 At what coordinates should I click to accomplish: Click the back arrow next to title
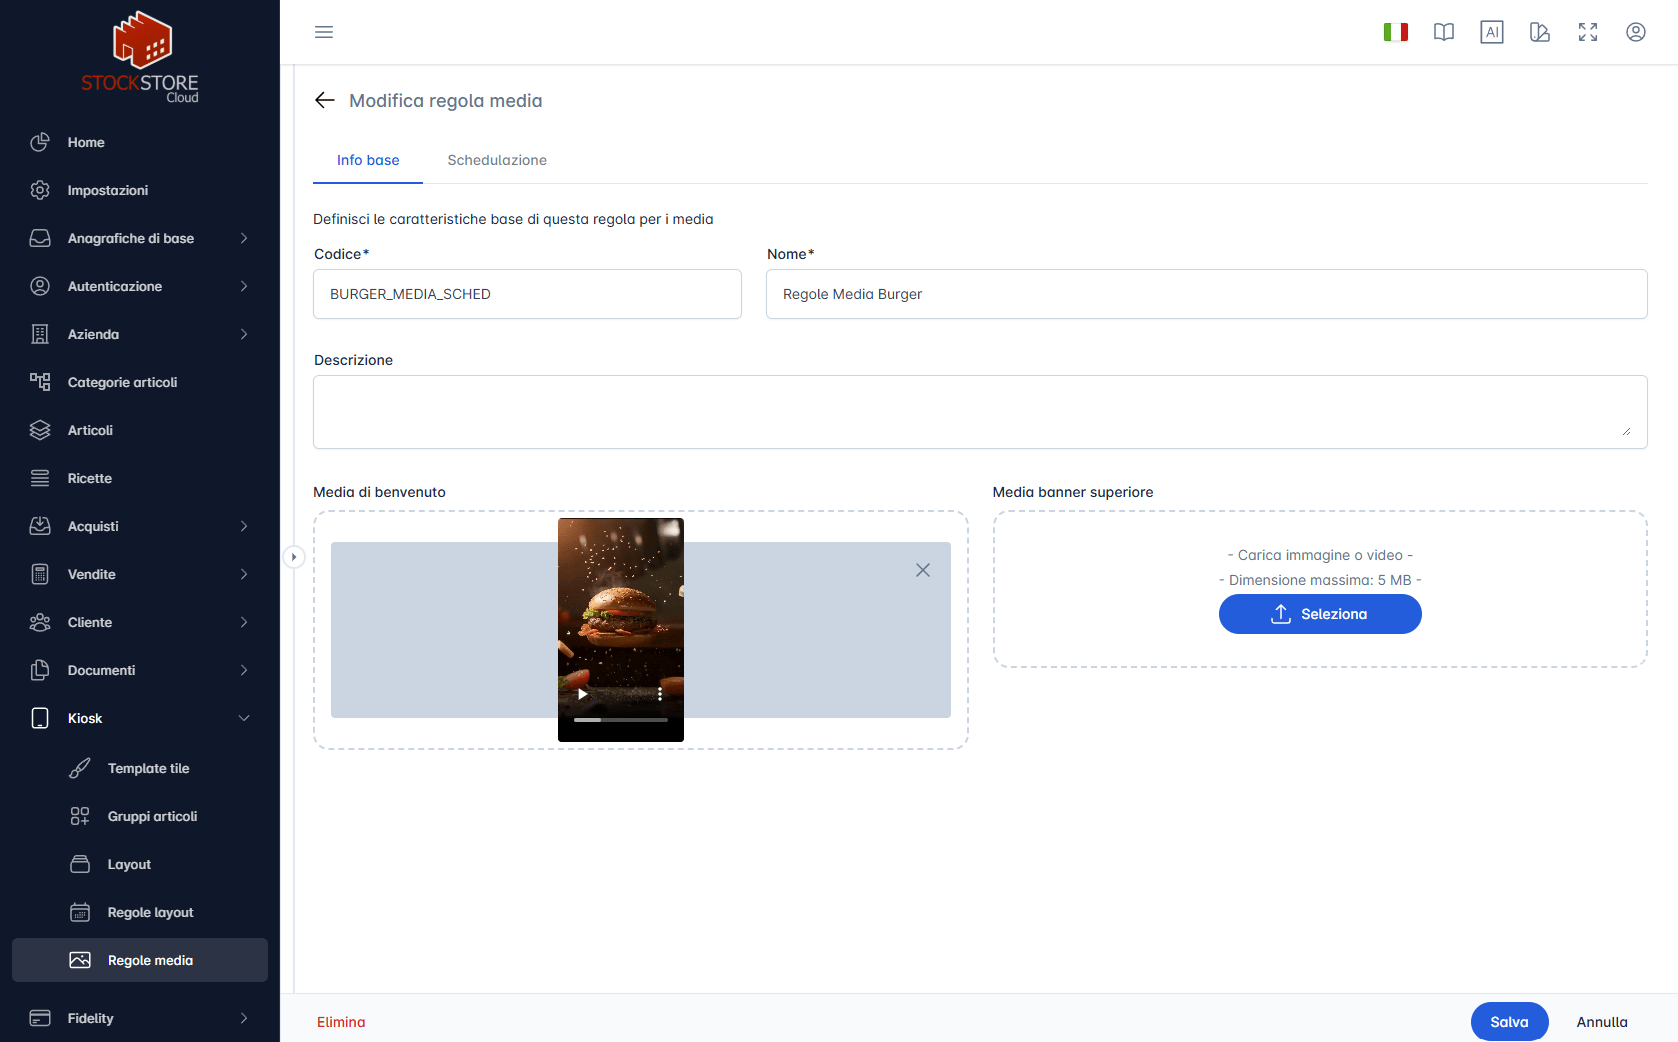pos(324,100)
